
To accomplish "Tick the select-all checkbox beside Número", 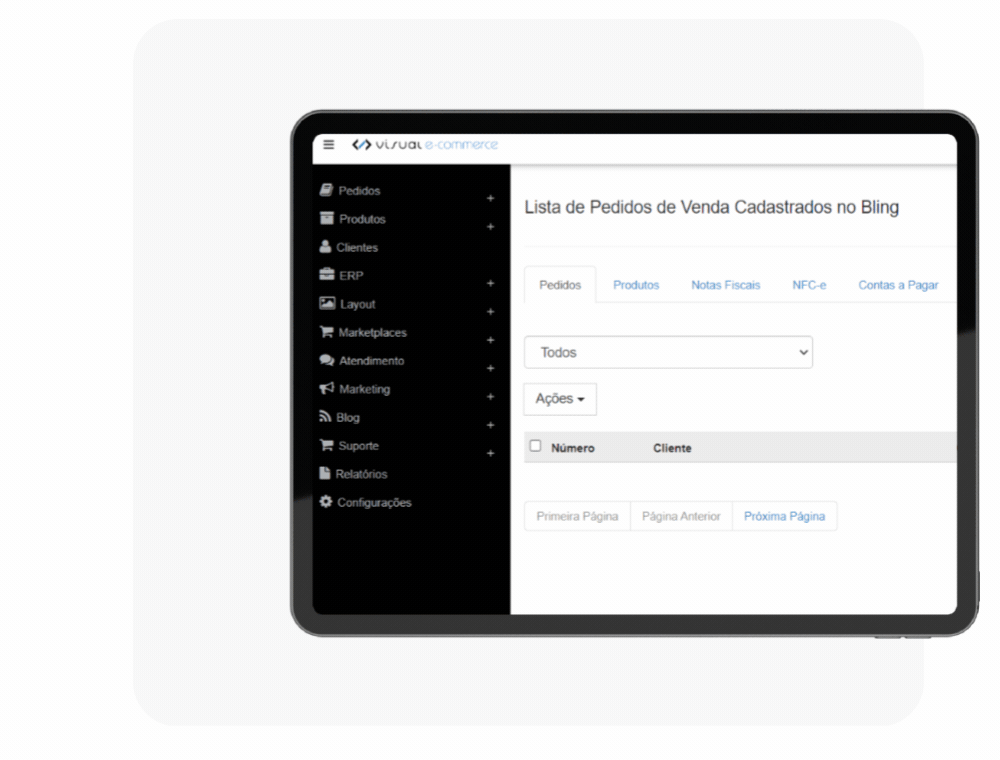I will (x=535, y=446).
